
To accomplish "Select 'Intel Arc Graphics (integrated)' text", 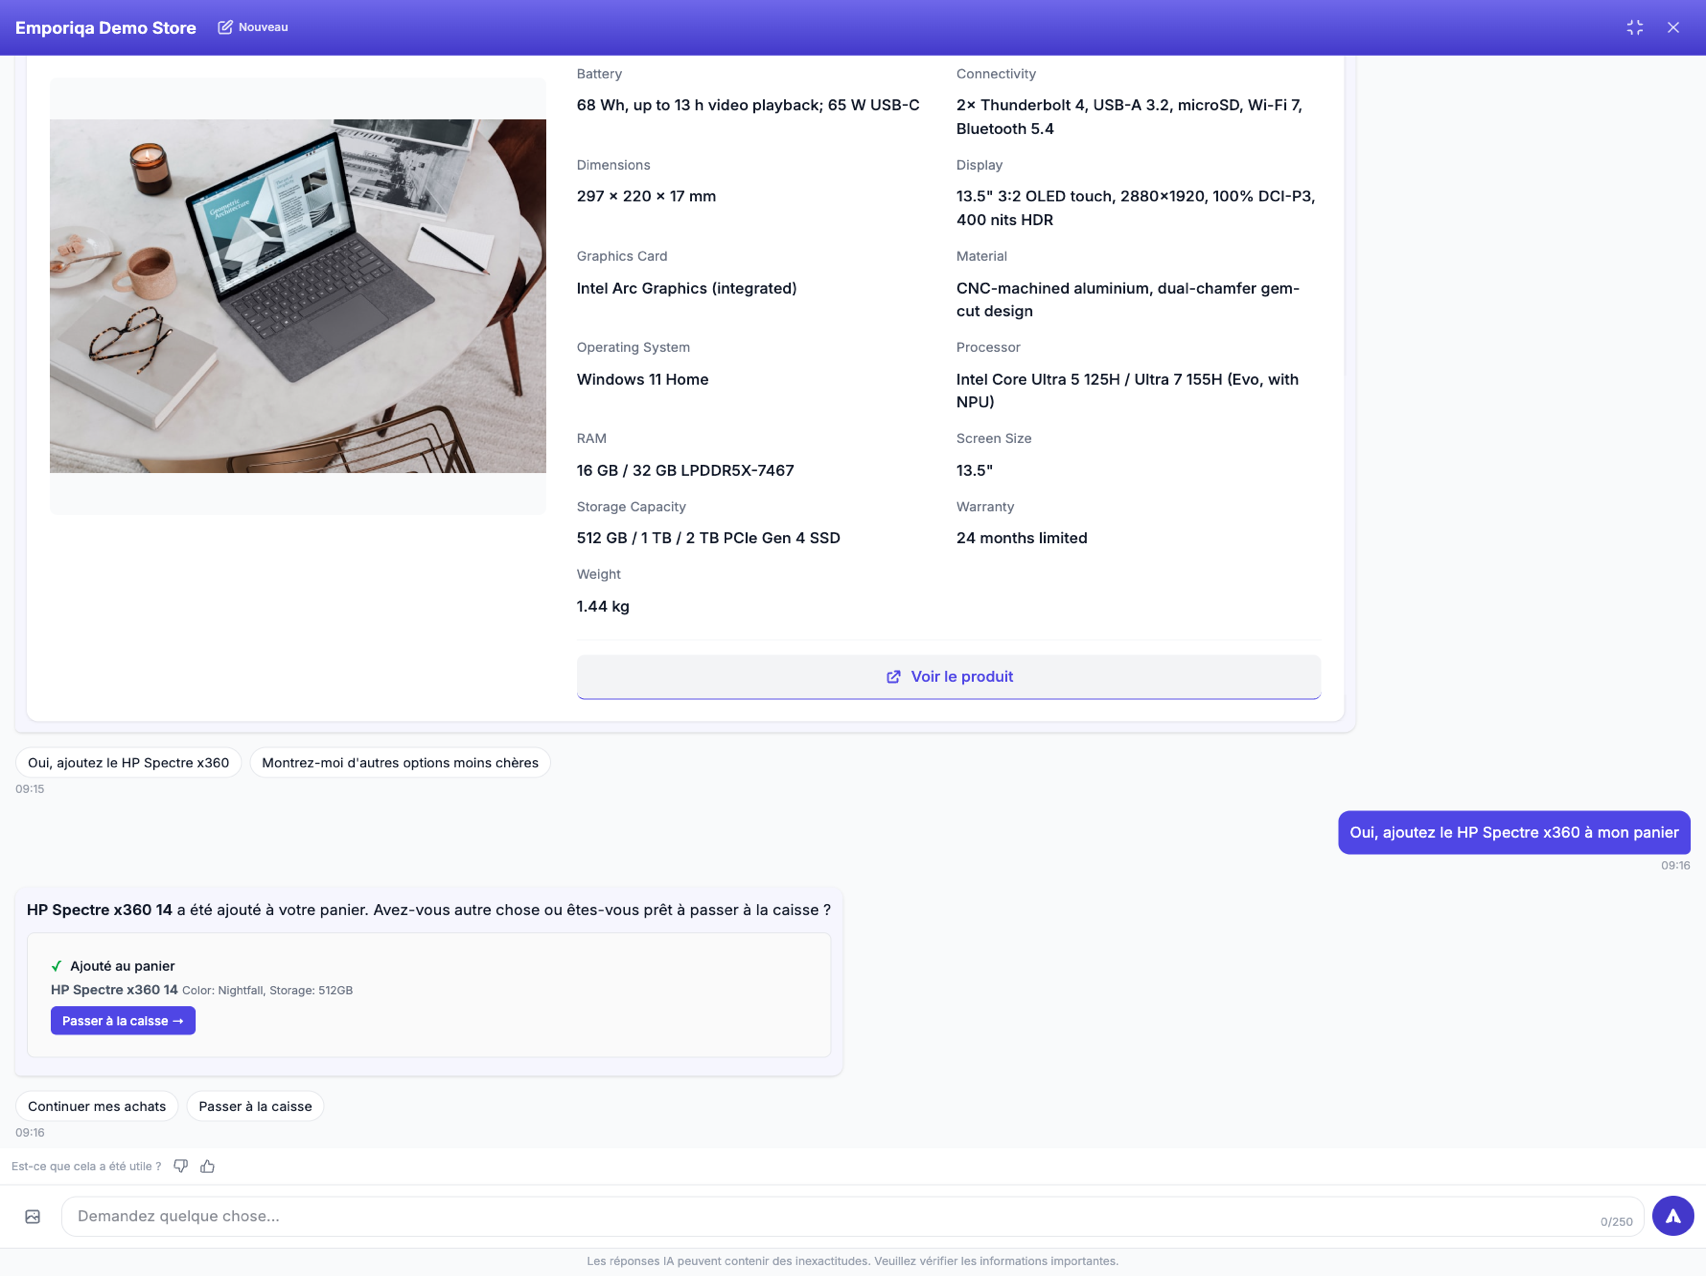I will click(687, 288).
